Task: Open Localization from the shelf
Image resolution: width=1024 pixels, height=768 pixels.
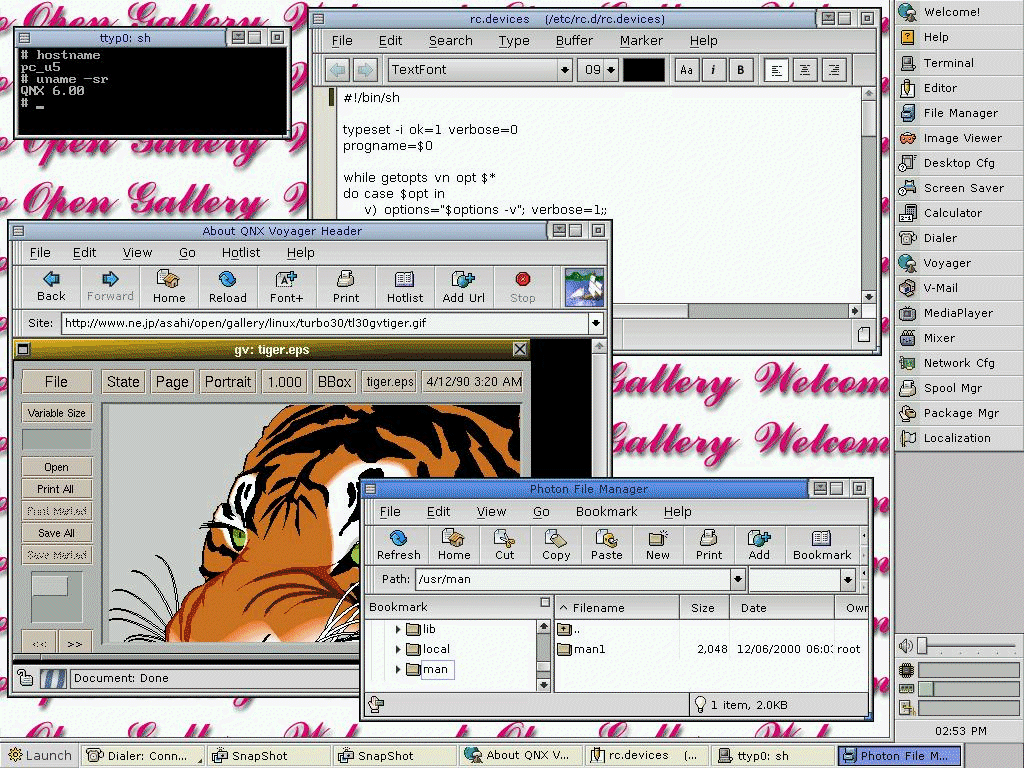Action: (959, 438)
